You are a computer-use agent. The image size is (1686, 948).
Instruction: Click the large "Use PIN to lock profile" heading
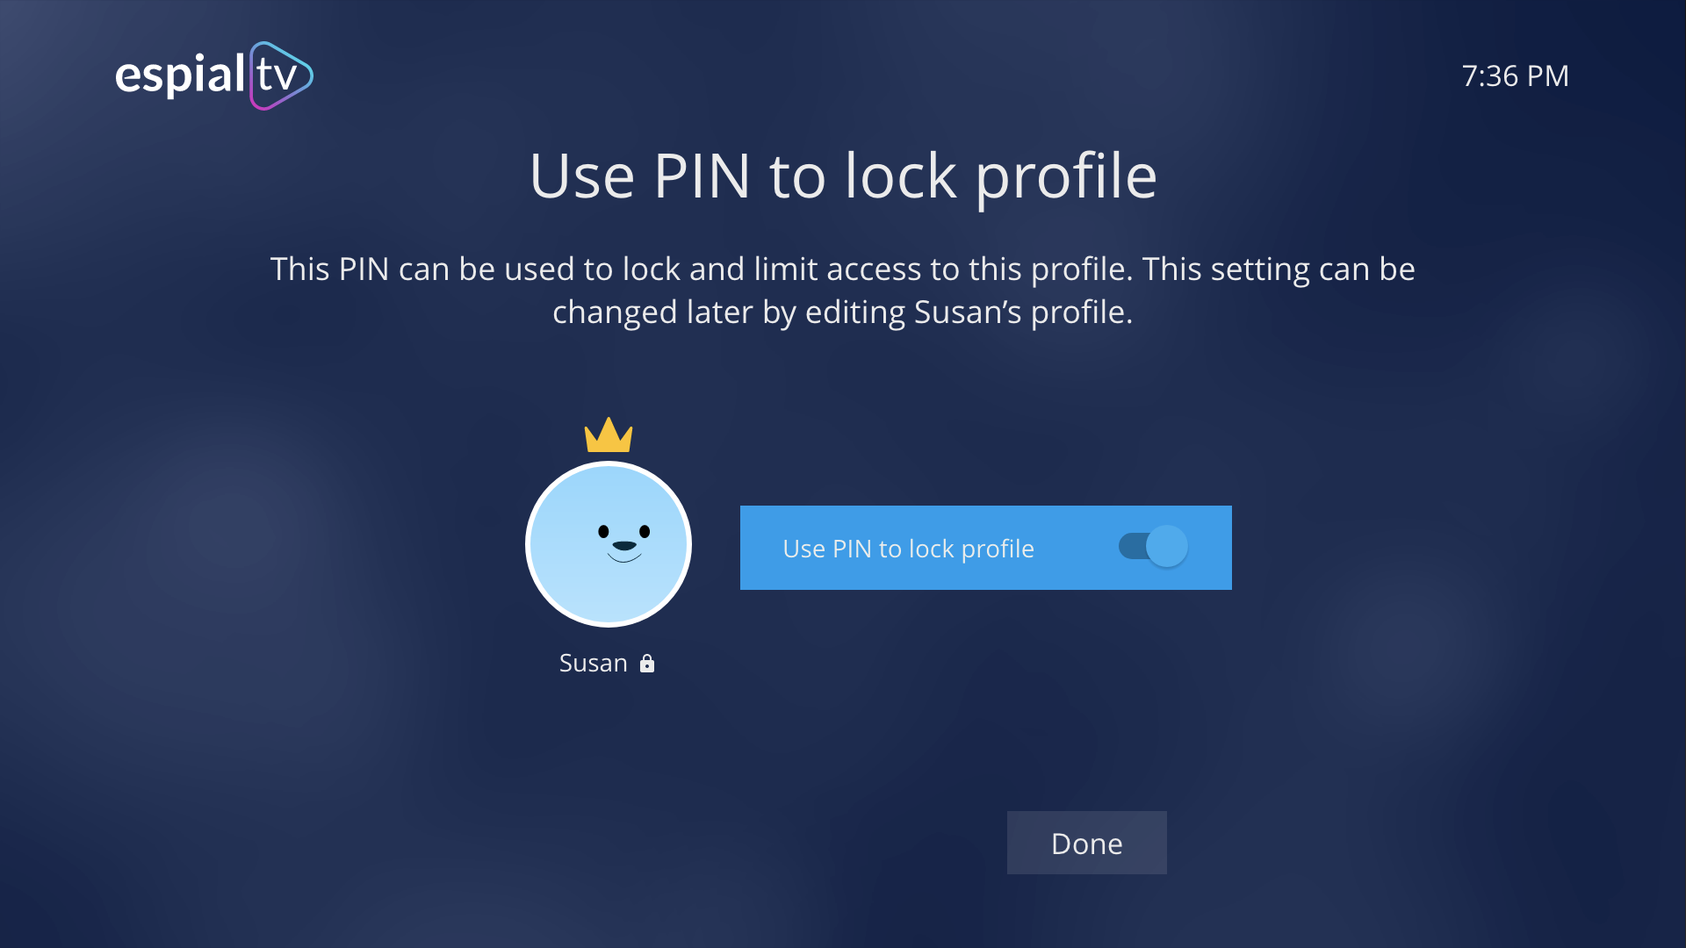(843, 176)
